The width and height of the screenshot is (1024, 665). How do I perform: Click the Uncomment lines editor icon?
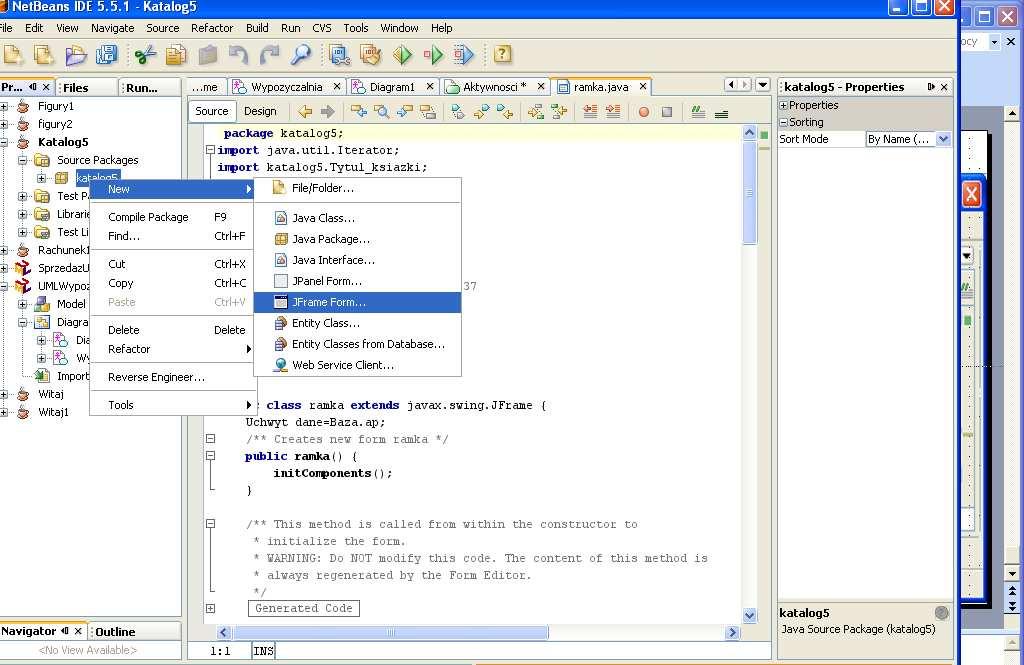[x=721, y=113]
